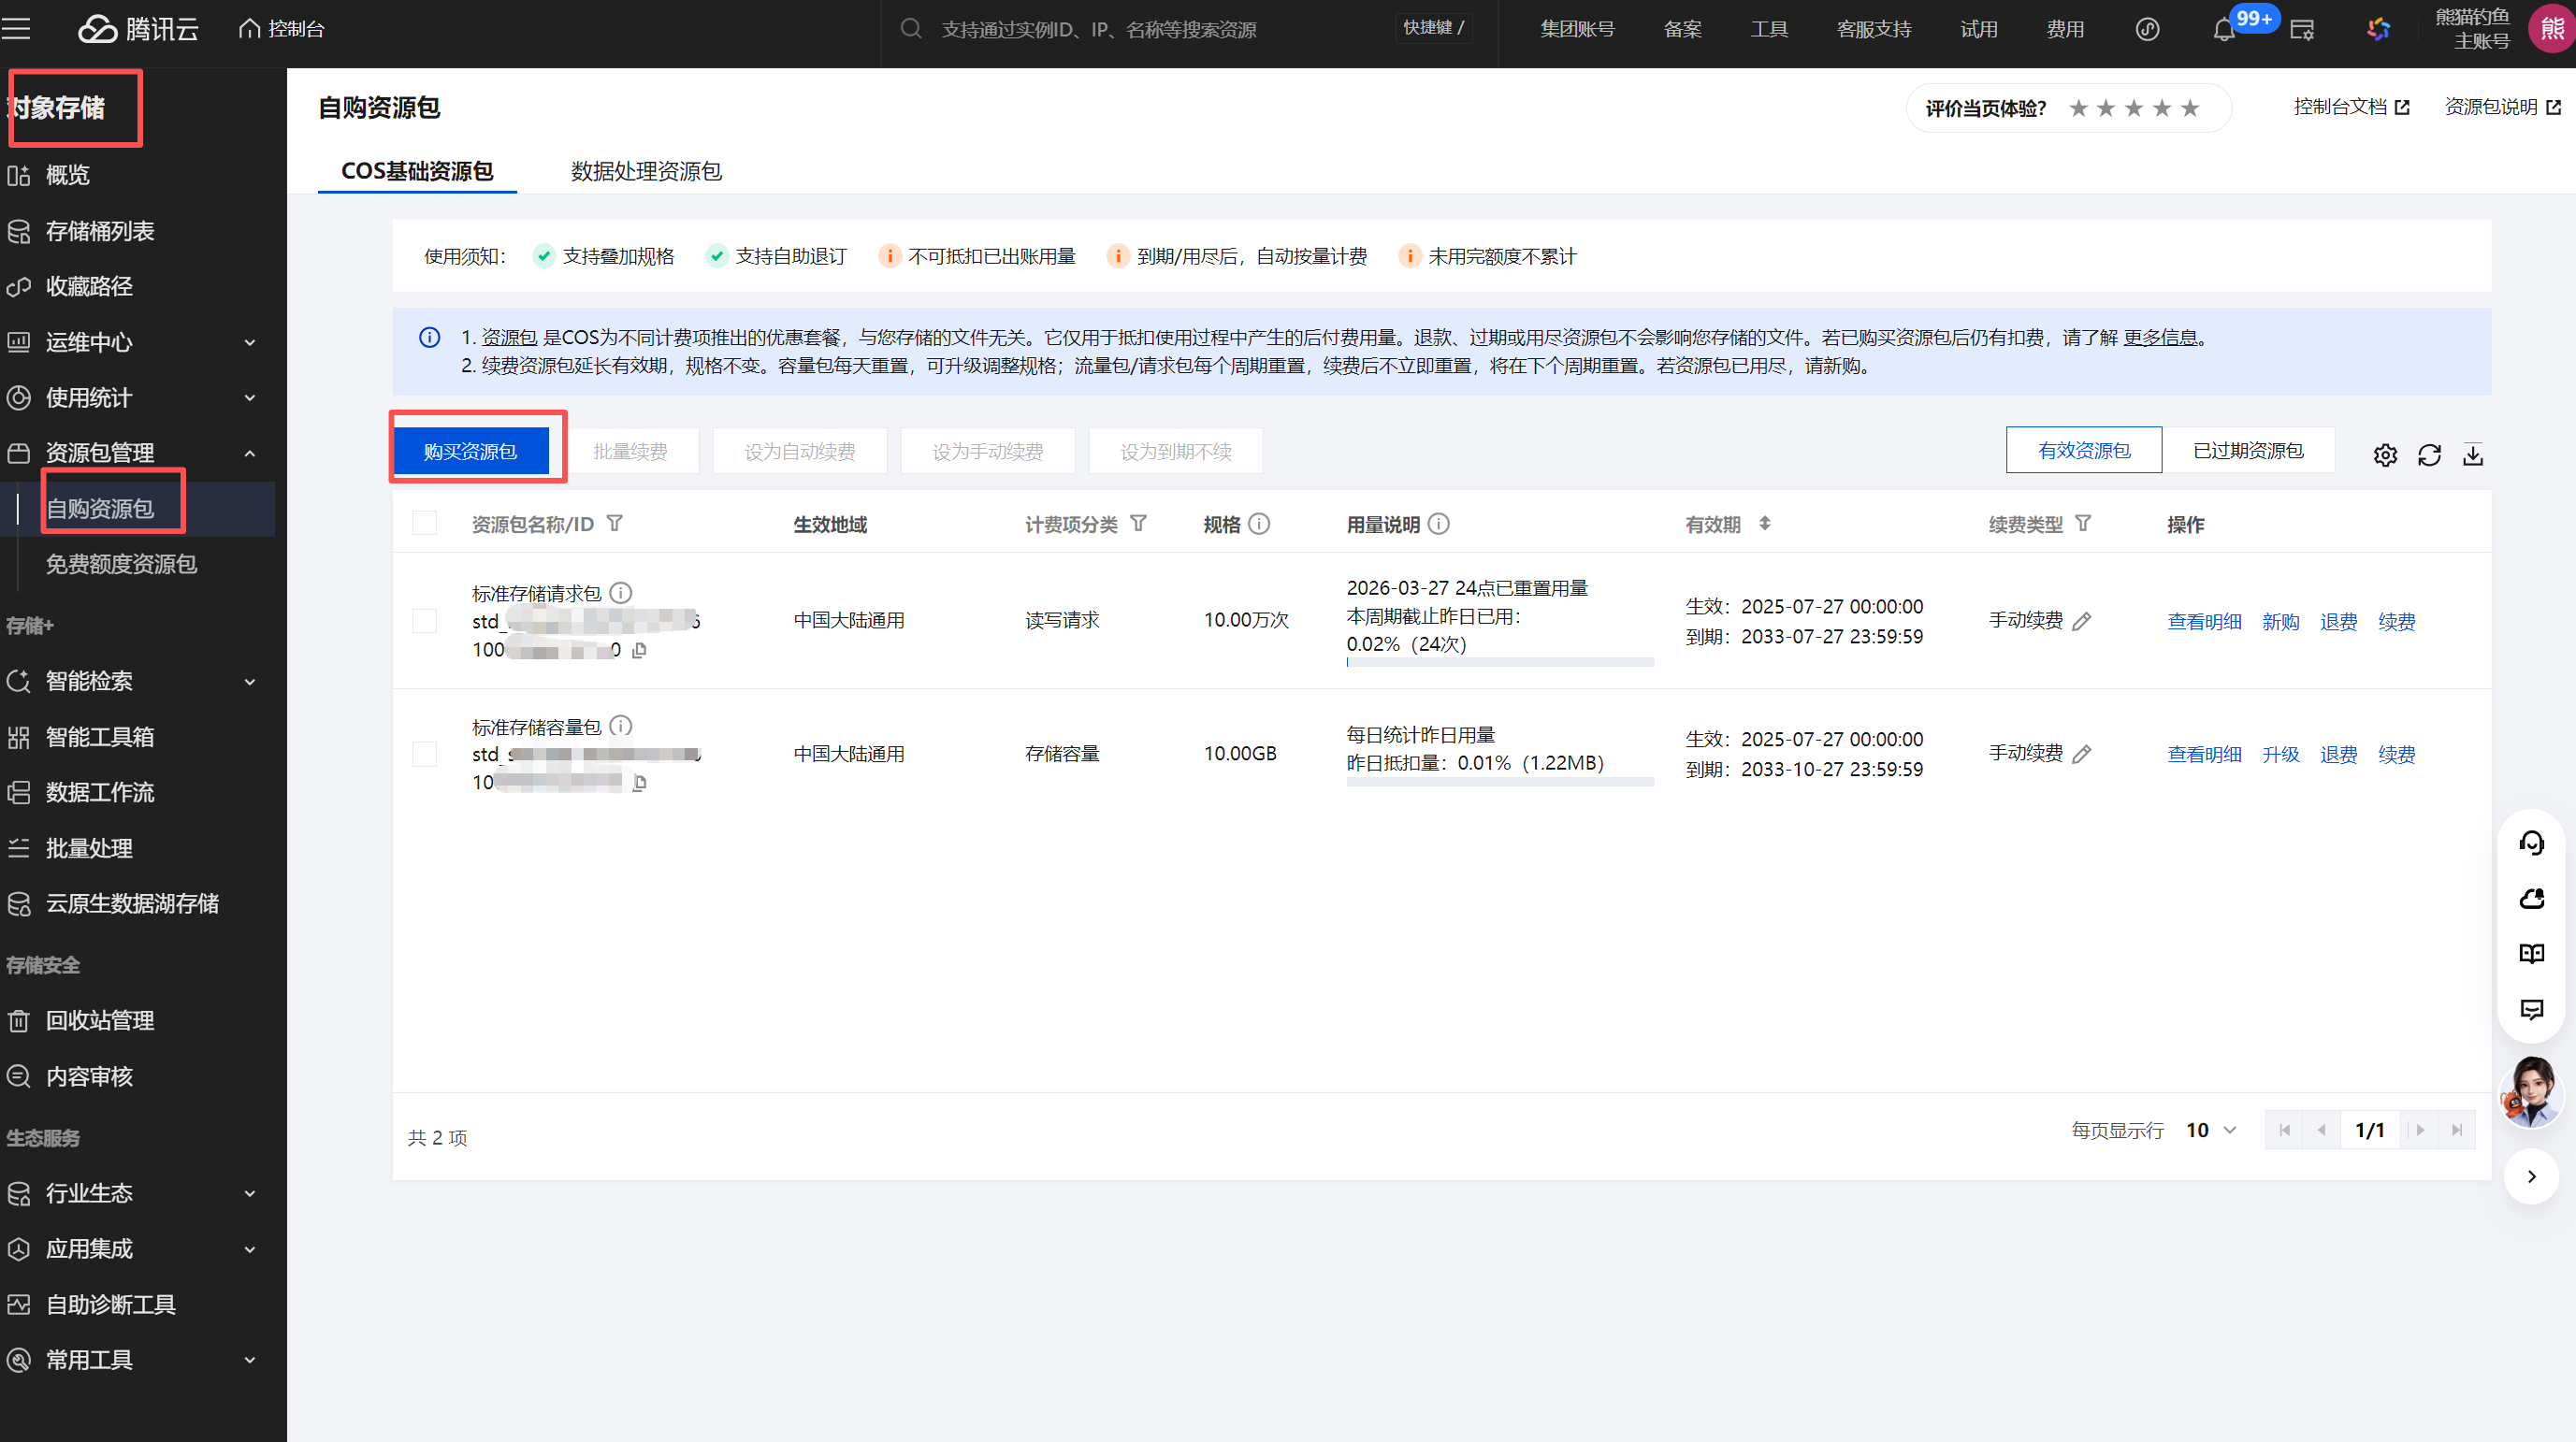
Task: Download the resource pack list
Action: pos(2473,455)
